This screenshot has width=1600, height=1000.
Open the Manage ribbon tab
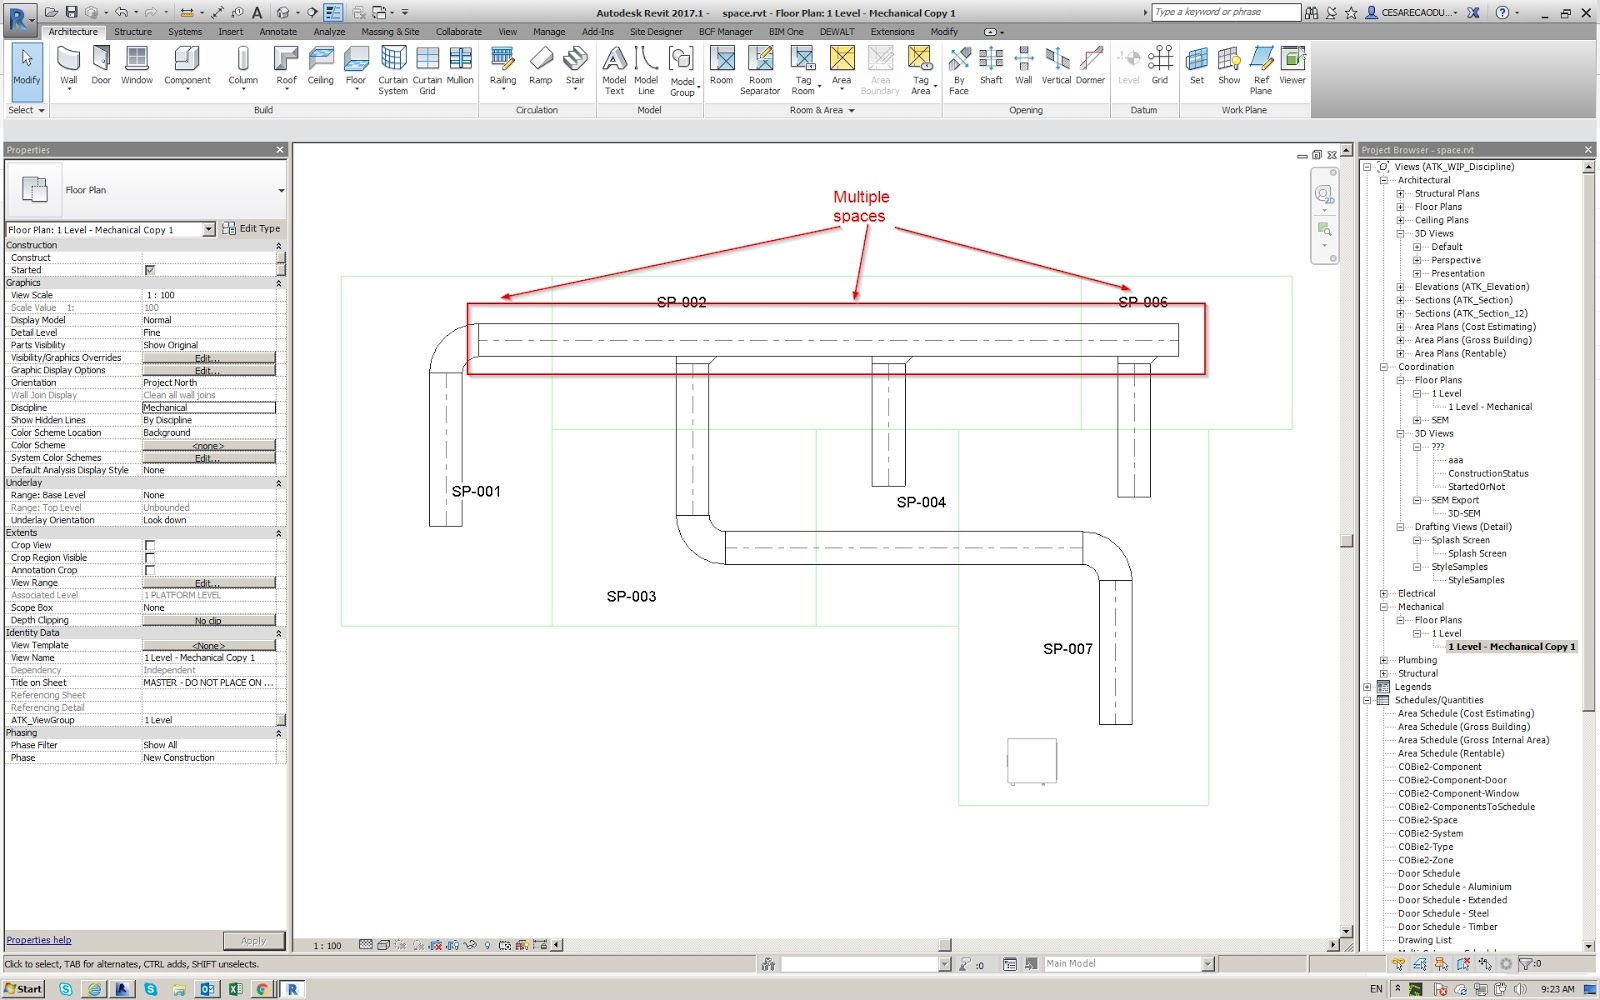tap(548, 31)
